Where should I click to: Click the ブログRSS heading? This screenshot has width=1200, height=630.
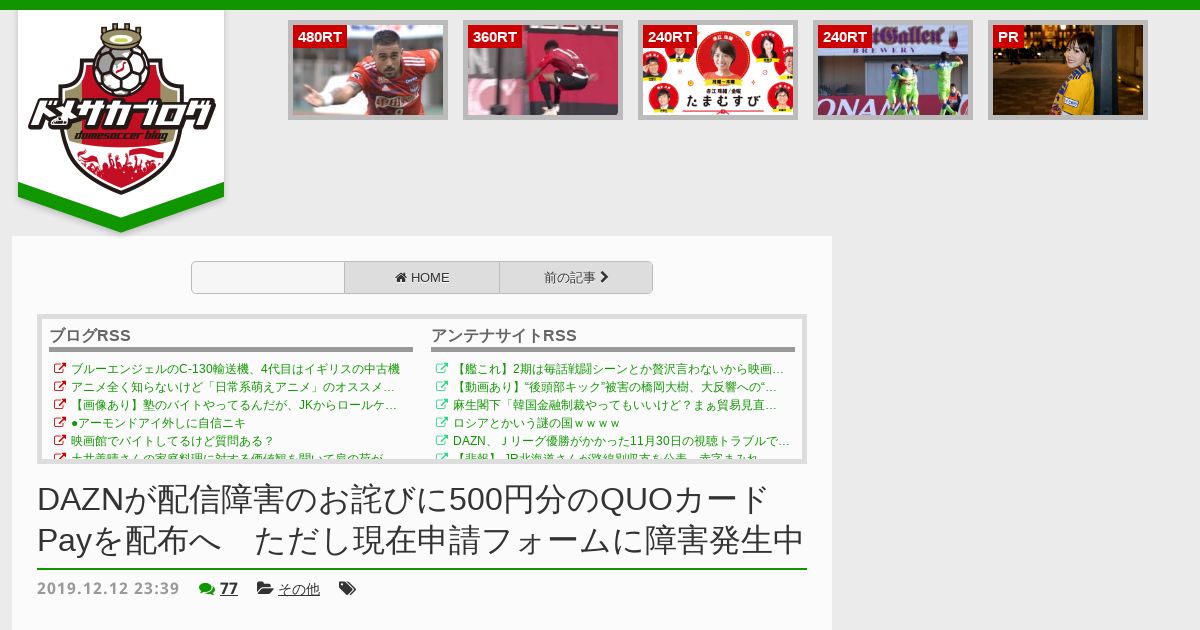[x=90, y=336]
